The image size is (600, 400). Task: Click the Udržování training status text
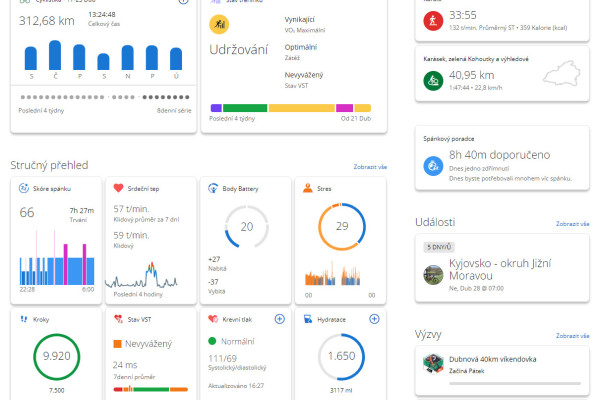coord(238,50)
